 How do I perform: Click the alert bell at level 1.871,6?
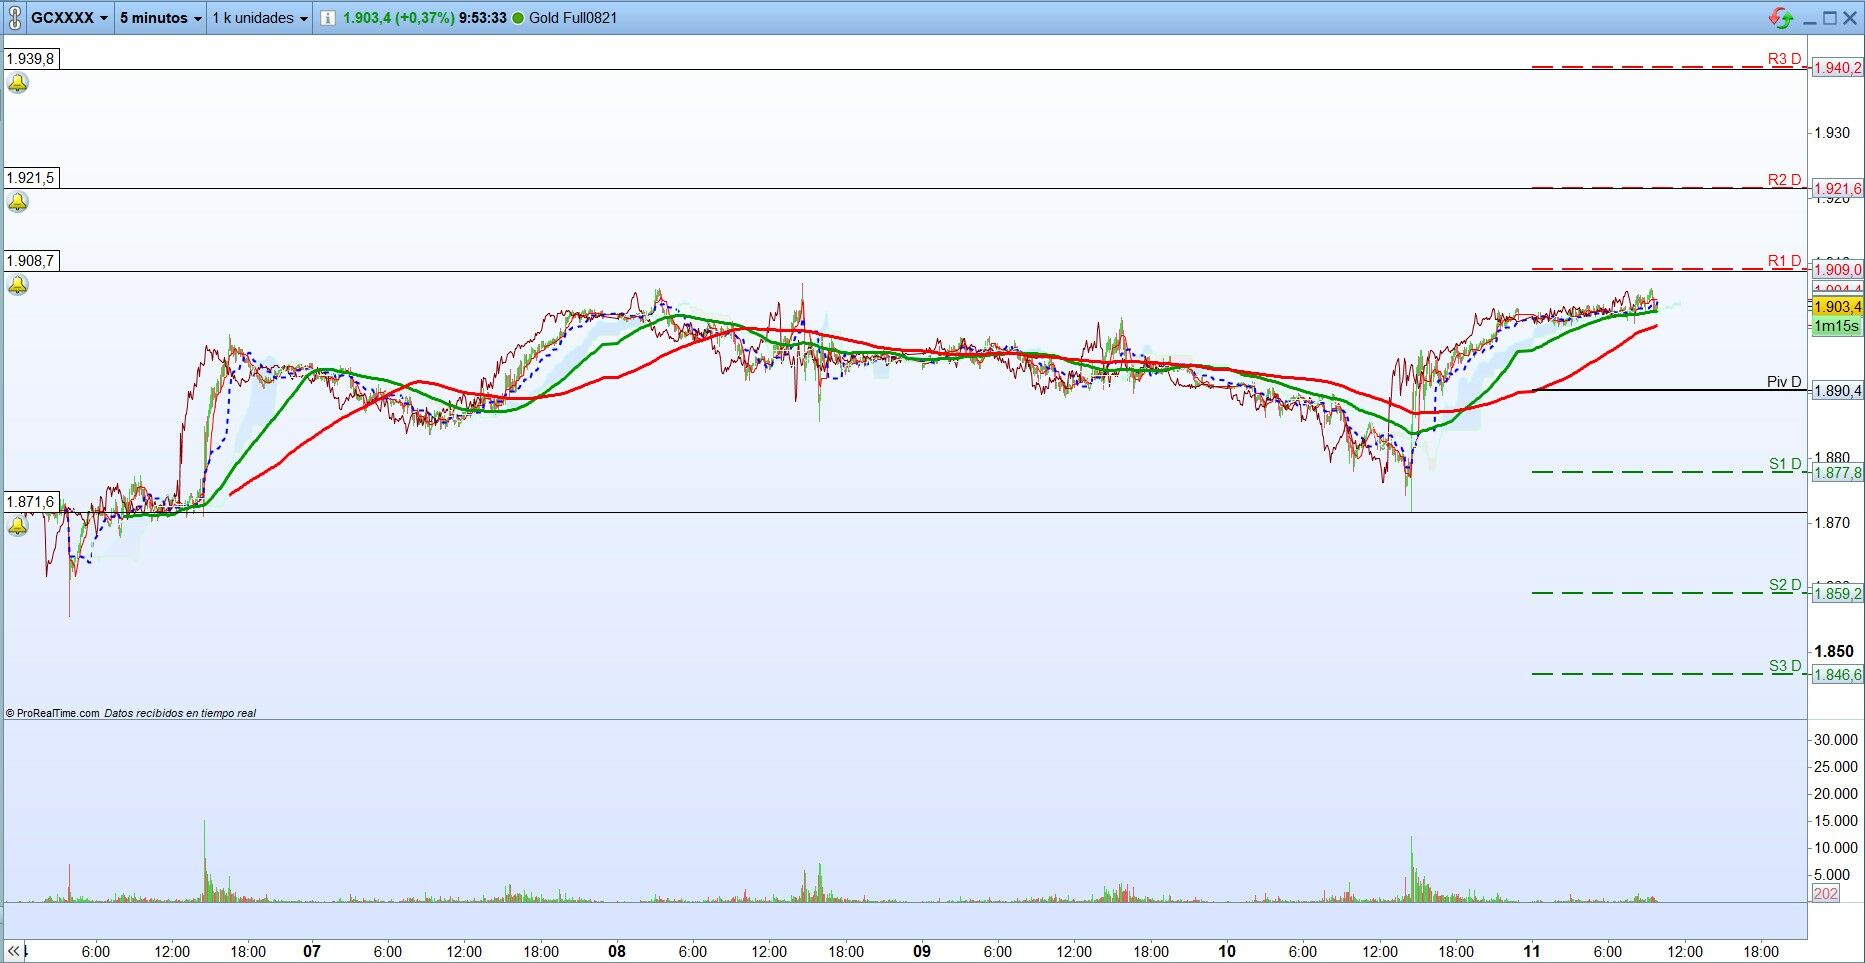(x=17, y=526)
